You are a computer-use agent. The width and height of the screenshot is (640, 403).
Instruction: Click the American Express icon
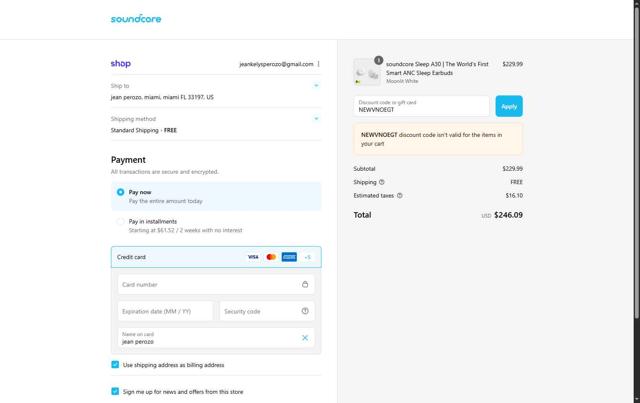289,257
